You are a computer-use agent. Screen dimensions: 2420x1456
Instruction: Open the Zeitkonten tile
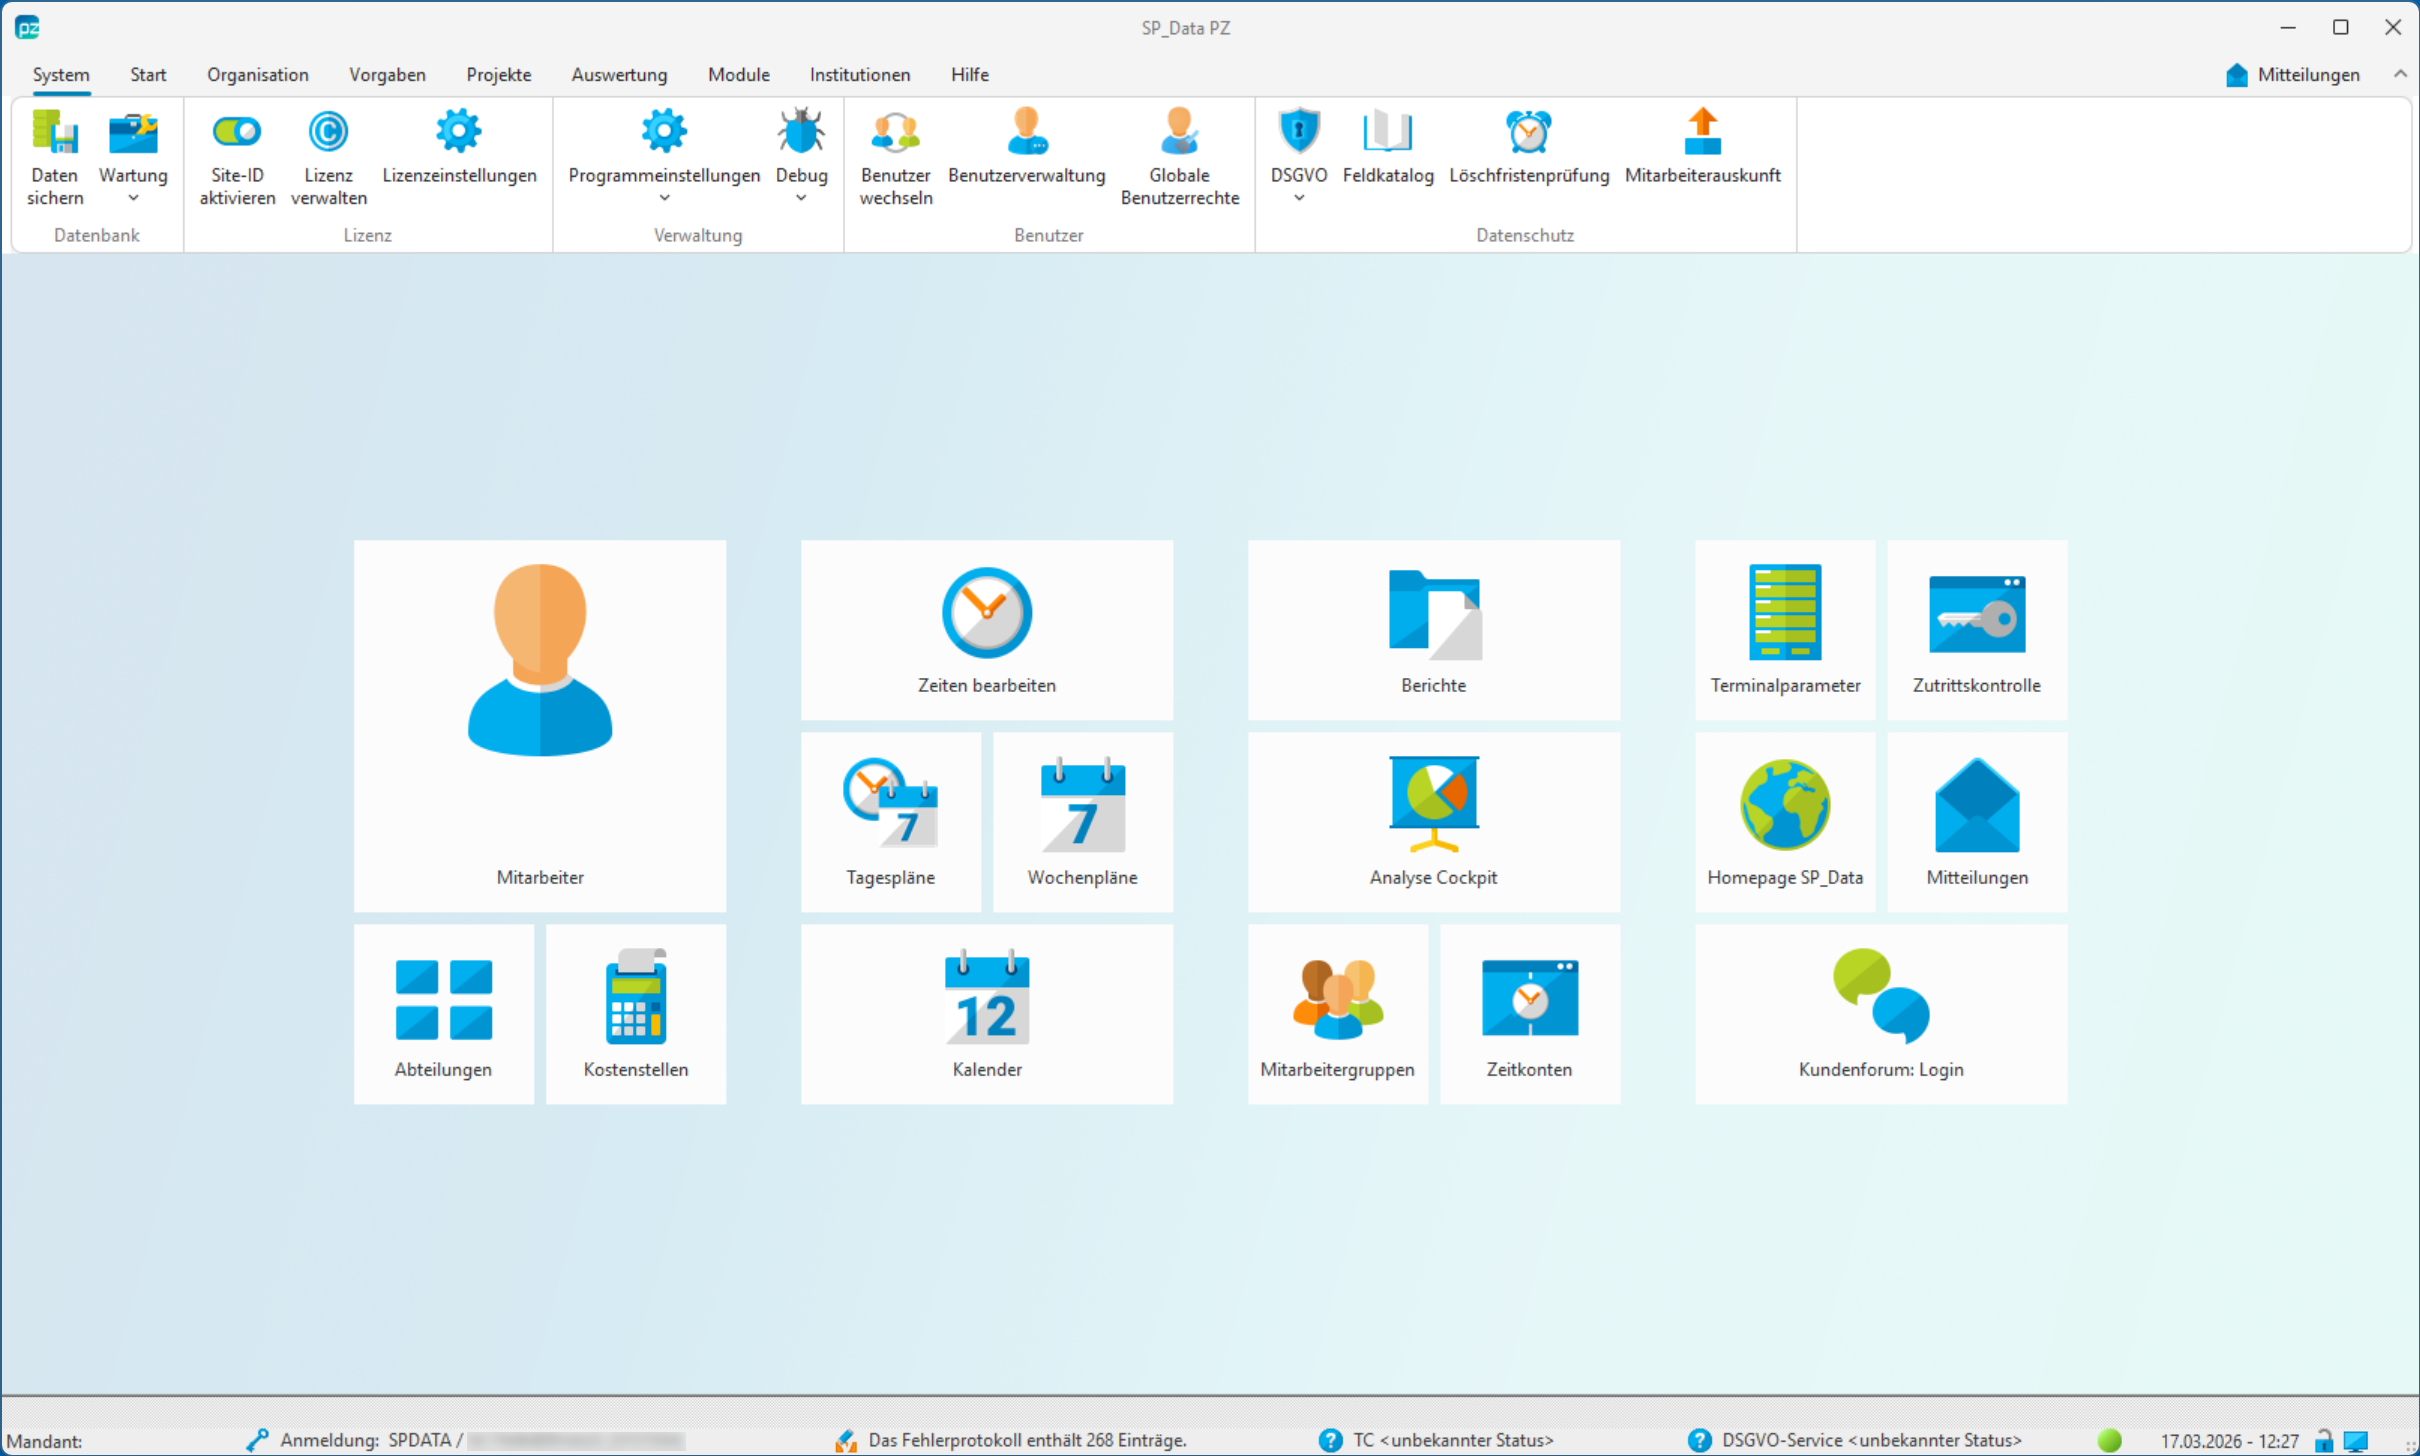tap(1529, 1013)
